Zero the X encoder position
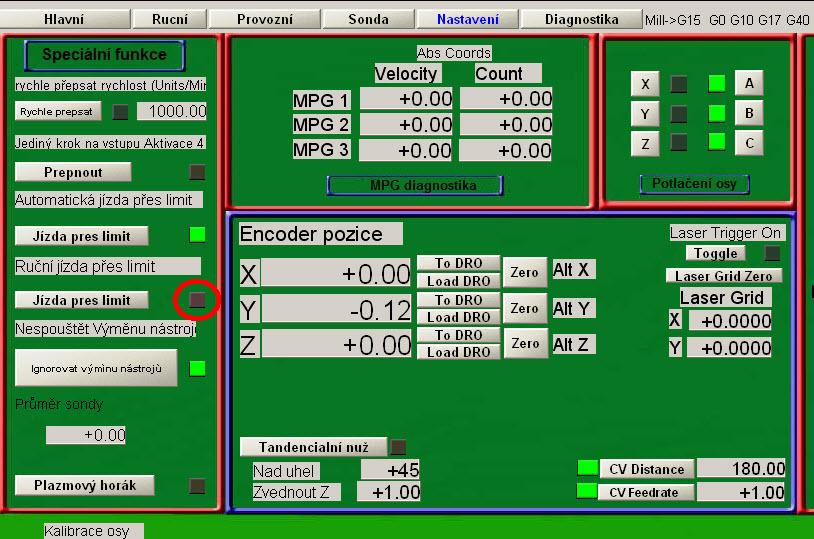Viewport: 814px width, 539px height. [524, 272]
